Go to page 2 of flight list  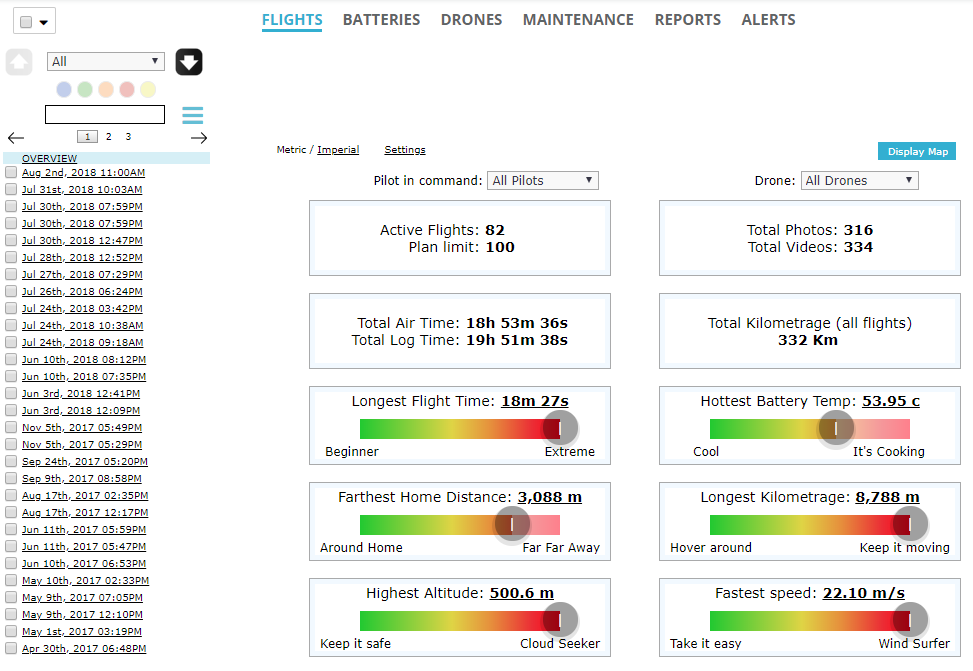click(109, 137)
